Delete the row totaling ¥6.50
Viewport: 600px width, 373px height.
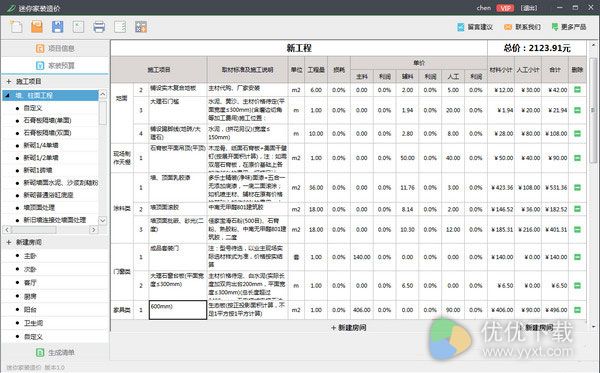point(577,285)
